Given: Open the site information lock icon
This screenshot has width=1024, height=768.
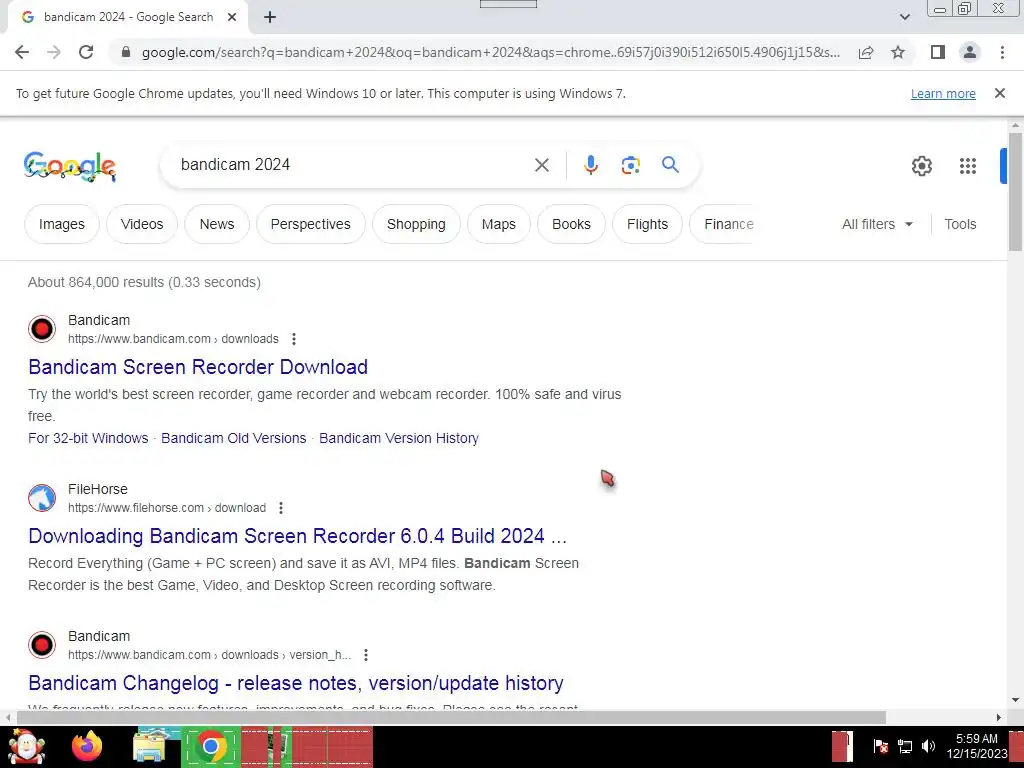Looking at the screenshot, I should (126, 52).
